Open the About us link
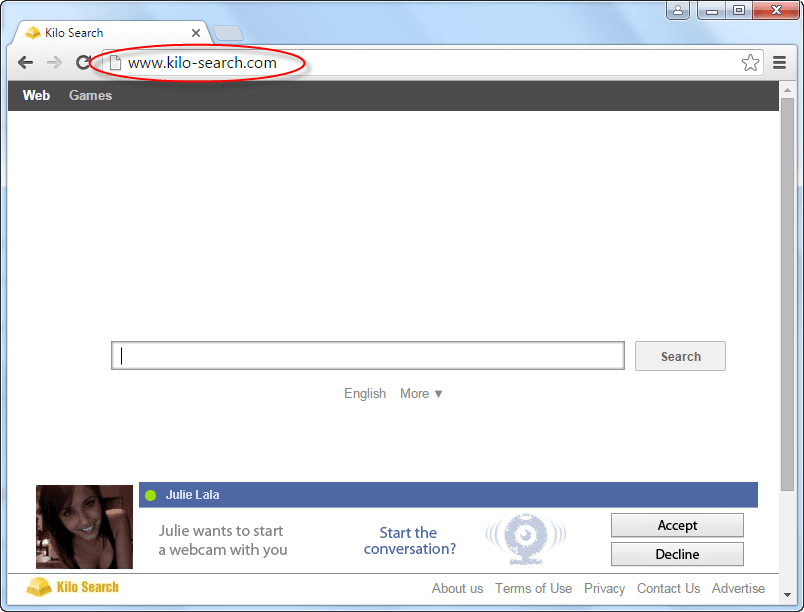This screenshot has height=612, width=804. pos(457,588)
